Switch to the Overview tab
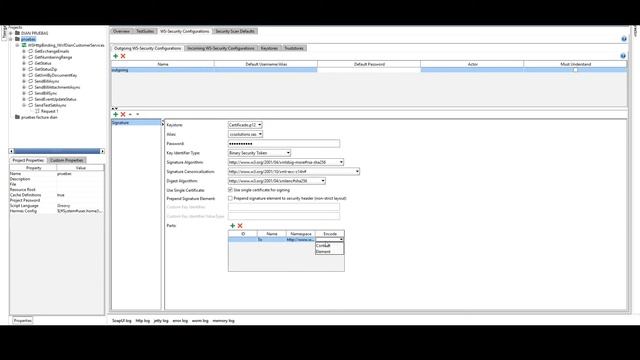 pyautogui.click(x=121, y=31)
